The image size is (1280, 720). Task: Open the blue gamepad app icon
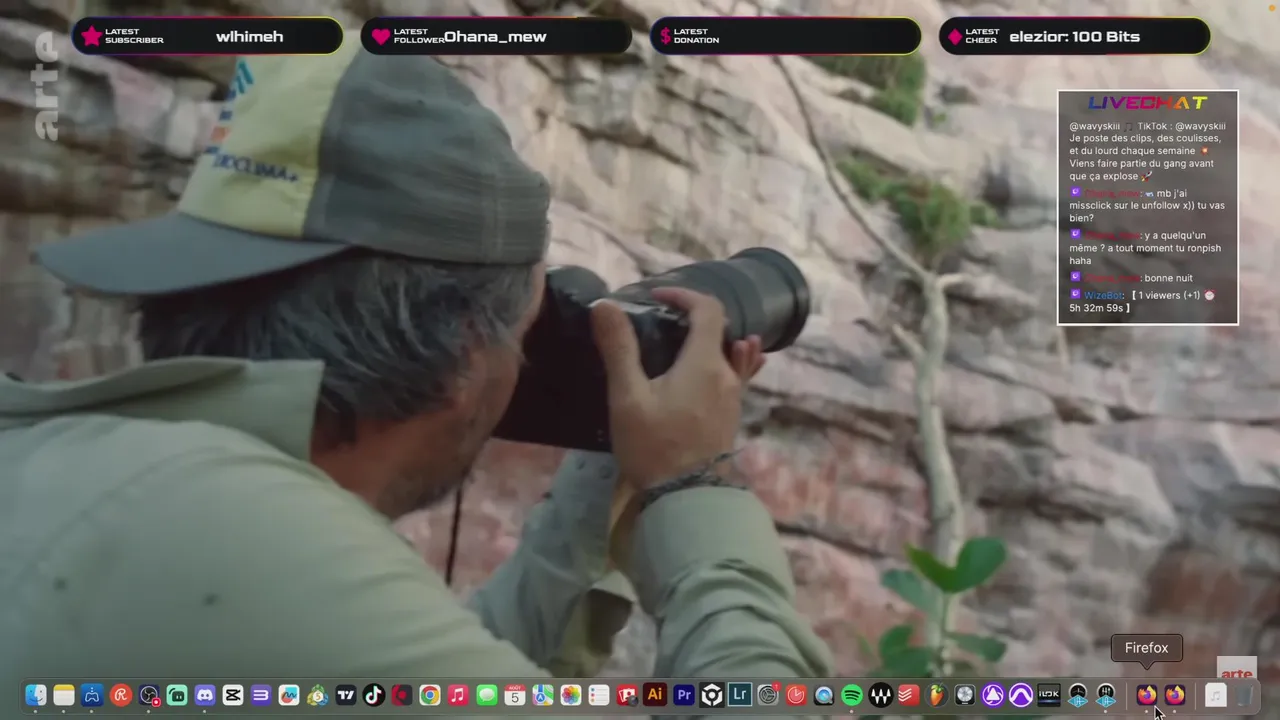pos(92,695)
